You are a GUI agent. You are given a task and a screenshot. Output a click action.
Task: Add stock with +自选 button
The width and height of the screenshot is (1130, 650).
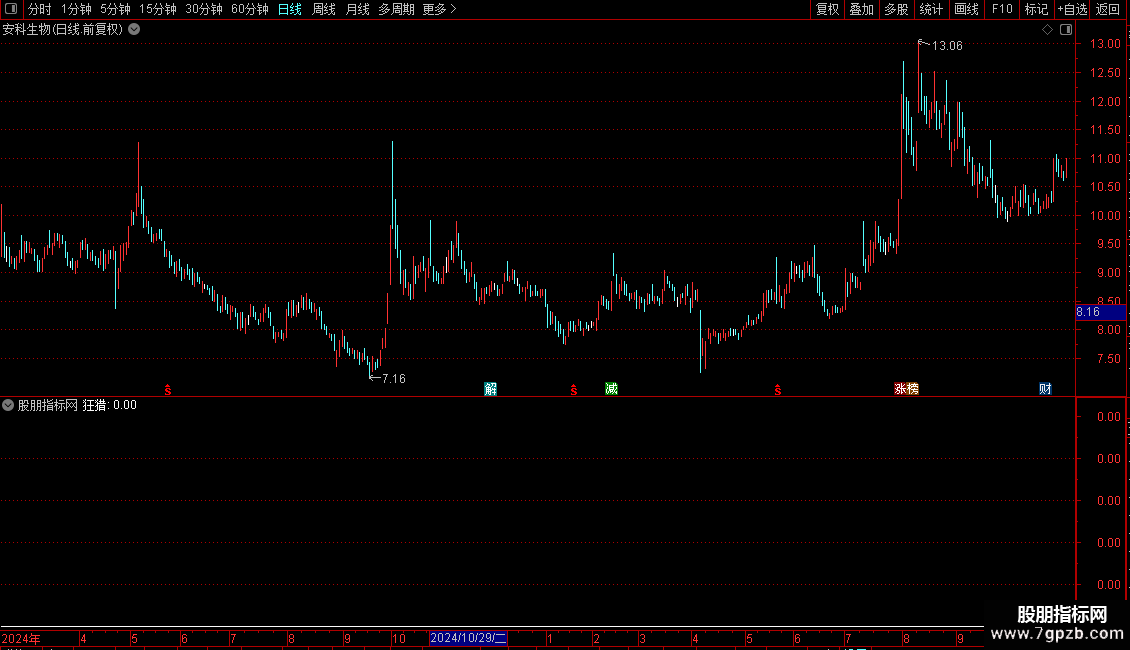1072,9
